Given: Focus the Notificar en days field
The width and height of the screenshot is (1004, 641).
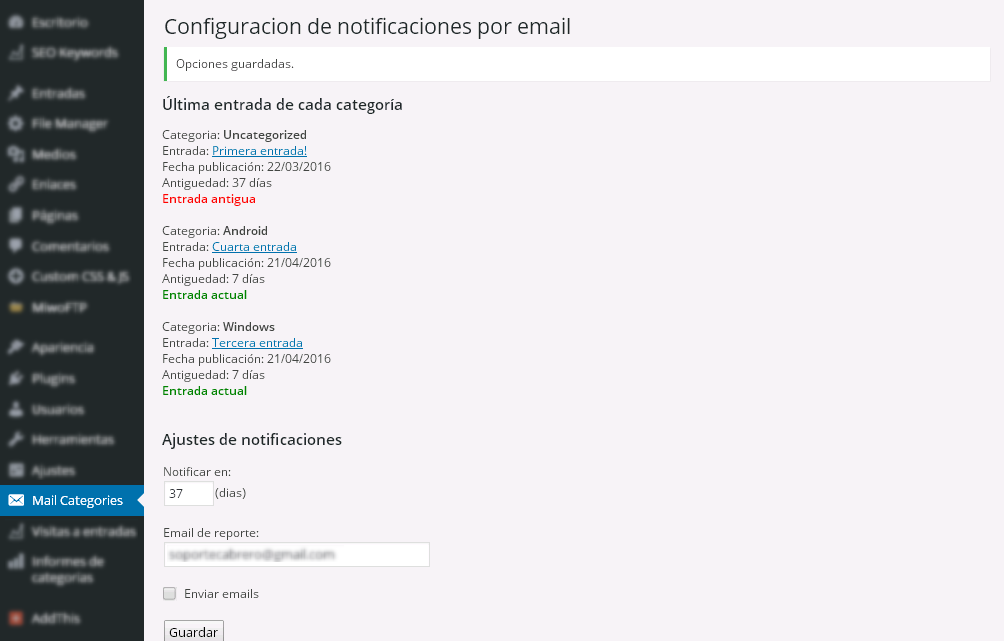Looking at the screenshot, I should (x=189, y=493).
